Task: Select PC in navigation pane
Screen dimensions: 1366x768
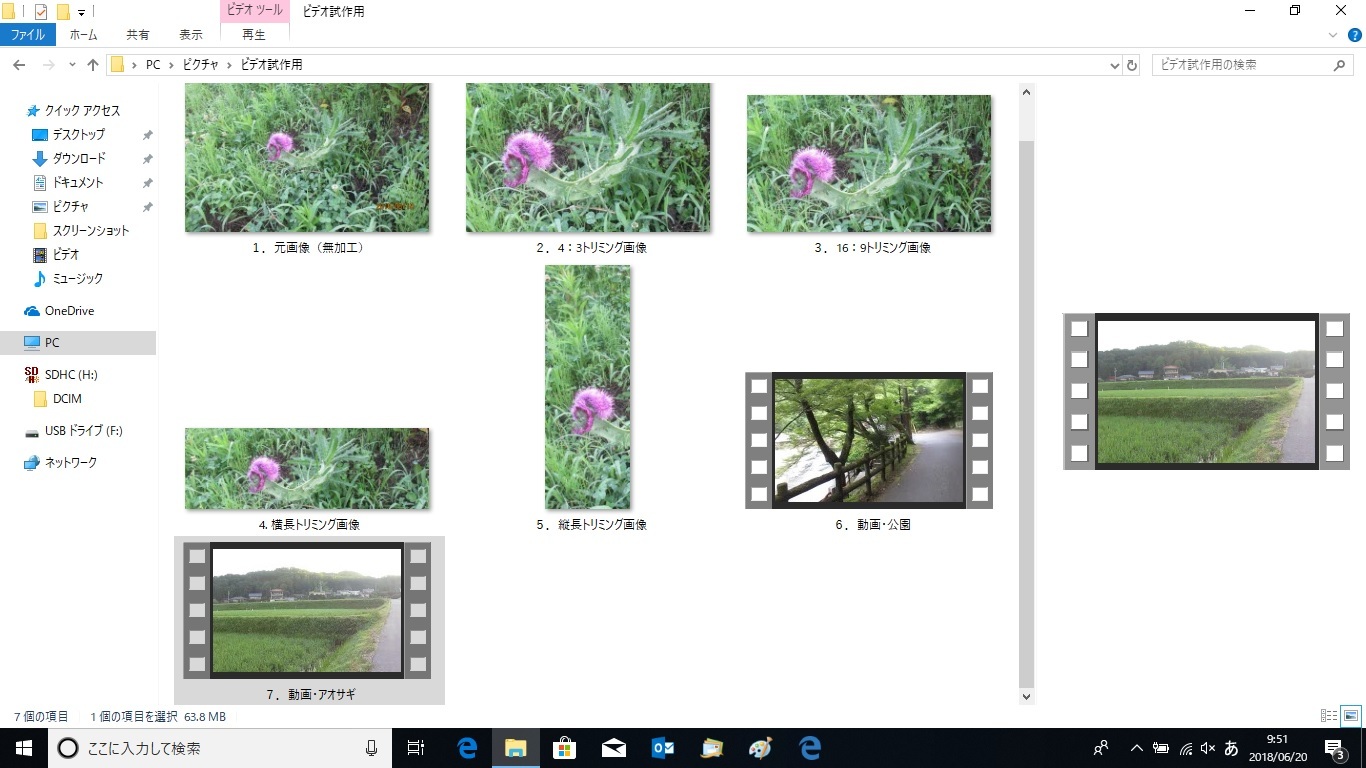Action: (x=52, y=343)
